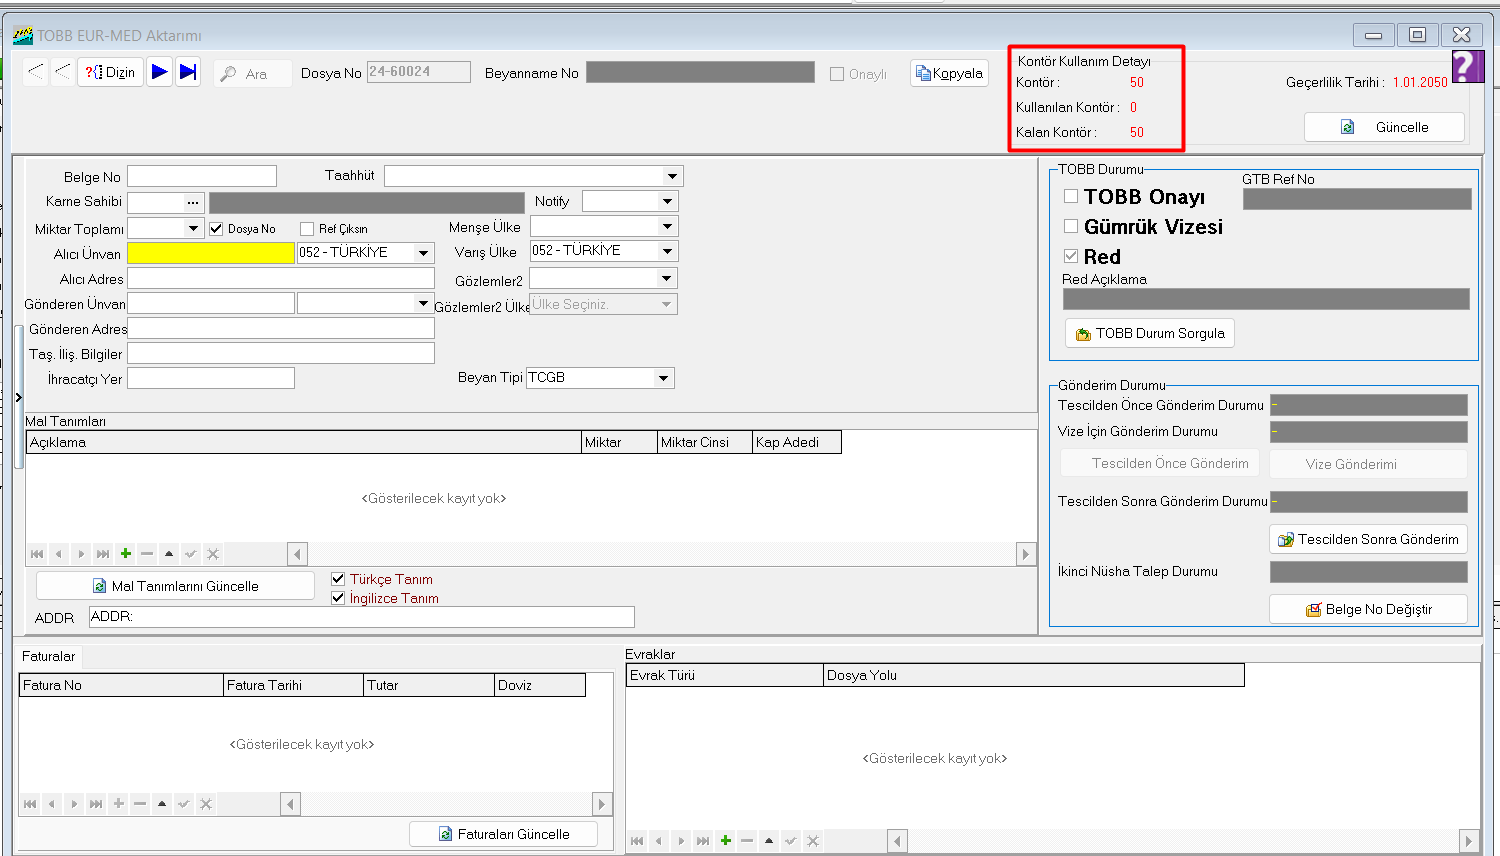Click TOBB Durum Sorgula button
The height and width of the screenshot is (856, 1500).
(x=1150, y=333)
